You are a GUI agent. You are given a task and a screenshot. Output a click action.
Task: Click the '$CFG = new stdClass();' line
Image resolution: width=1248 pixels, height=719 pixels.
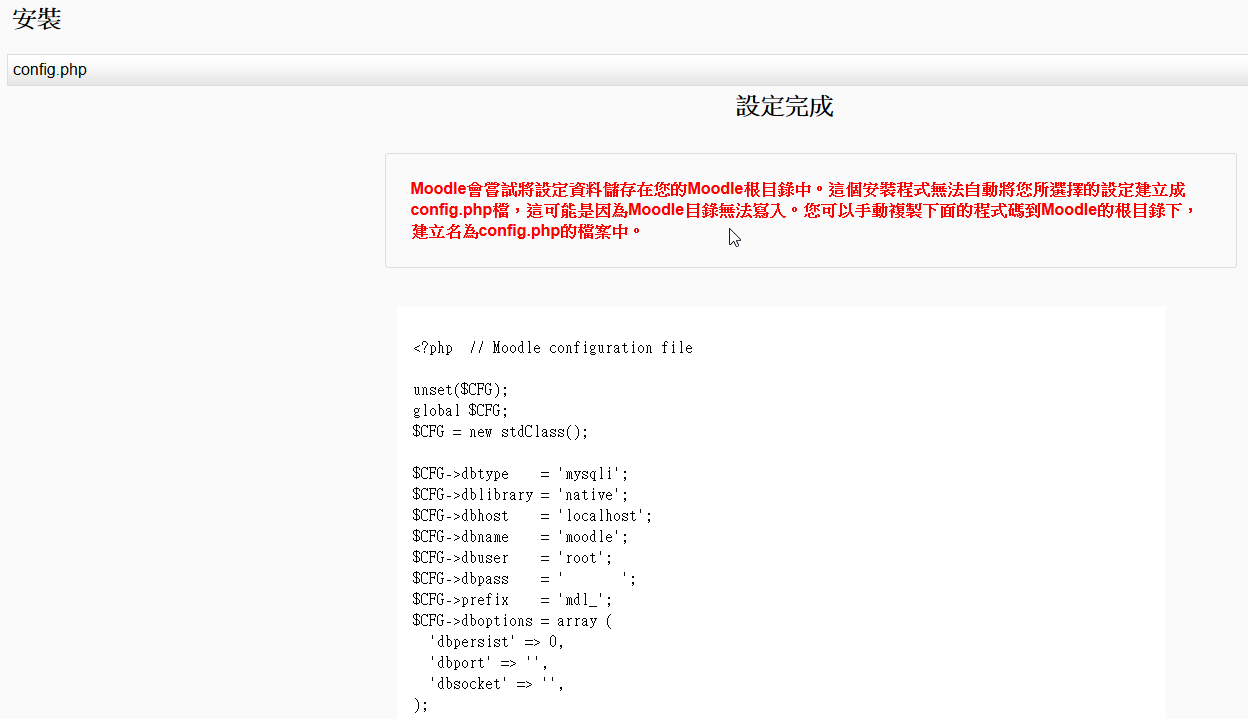500,432
